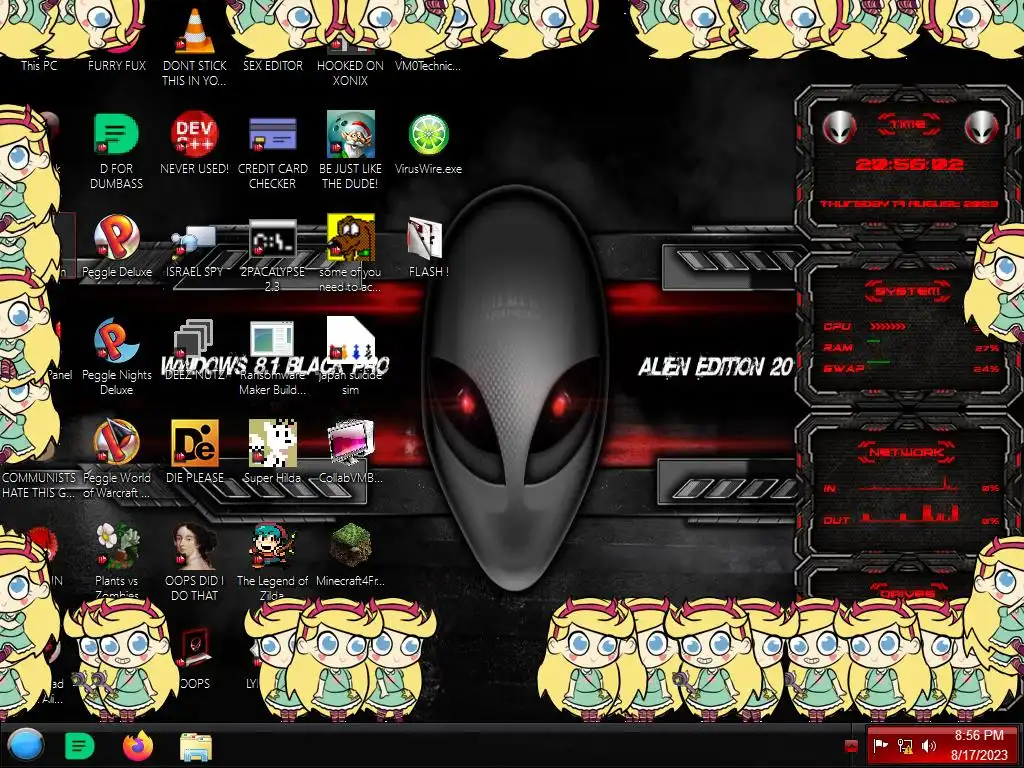Select the 'This PC' desktop label
This screenshot has width=1024, height=768.
[x=39, y=65]
